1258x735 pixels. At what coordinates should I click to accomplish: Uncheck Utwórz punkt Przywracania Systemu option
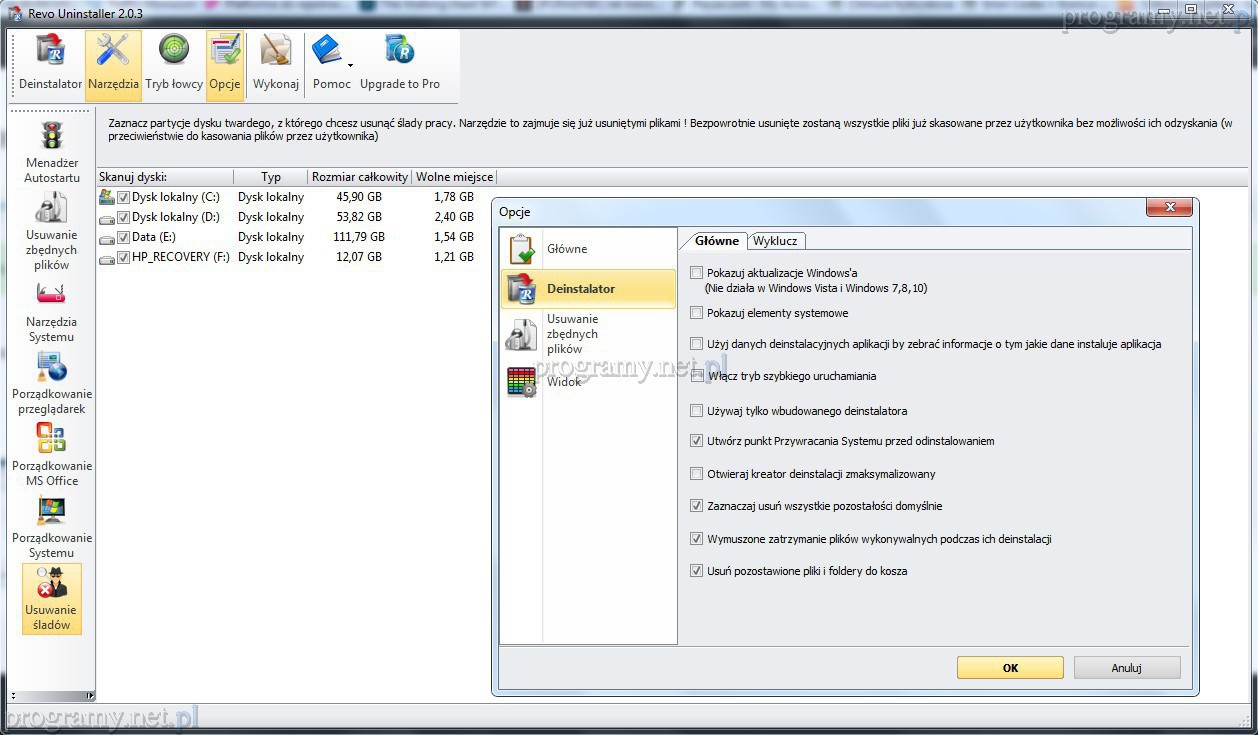point(697,441)
